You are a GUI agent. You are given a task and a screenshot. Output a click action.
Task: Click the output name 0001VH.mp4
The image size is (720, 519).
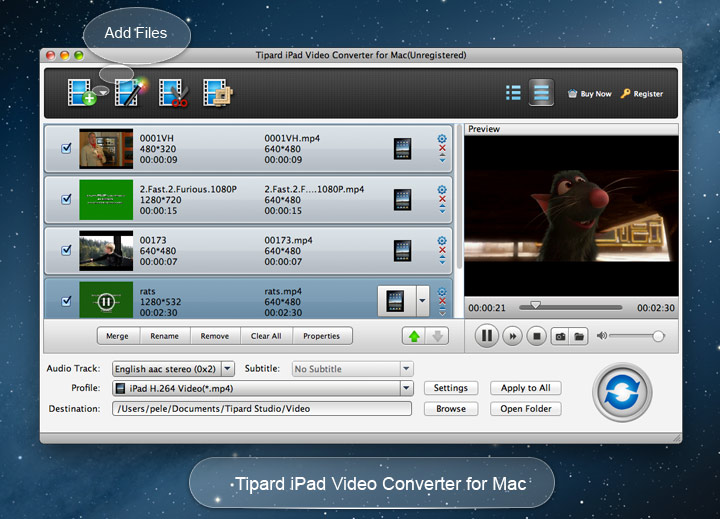[292, 138]
